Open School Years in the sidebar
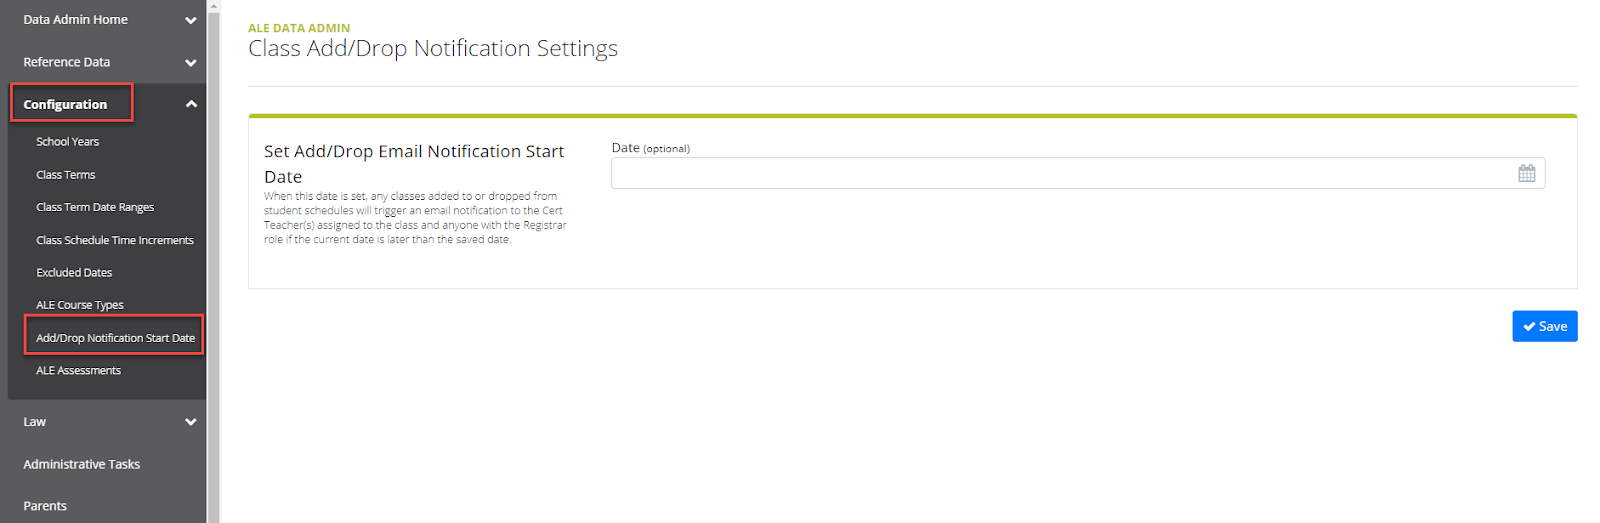Viewport: 1600px width, 523px height. 68,142
